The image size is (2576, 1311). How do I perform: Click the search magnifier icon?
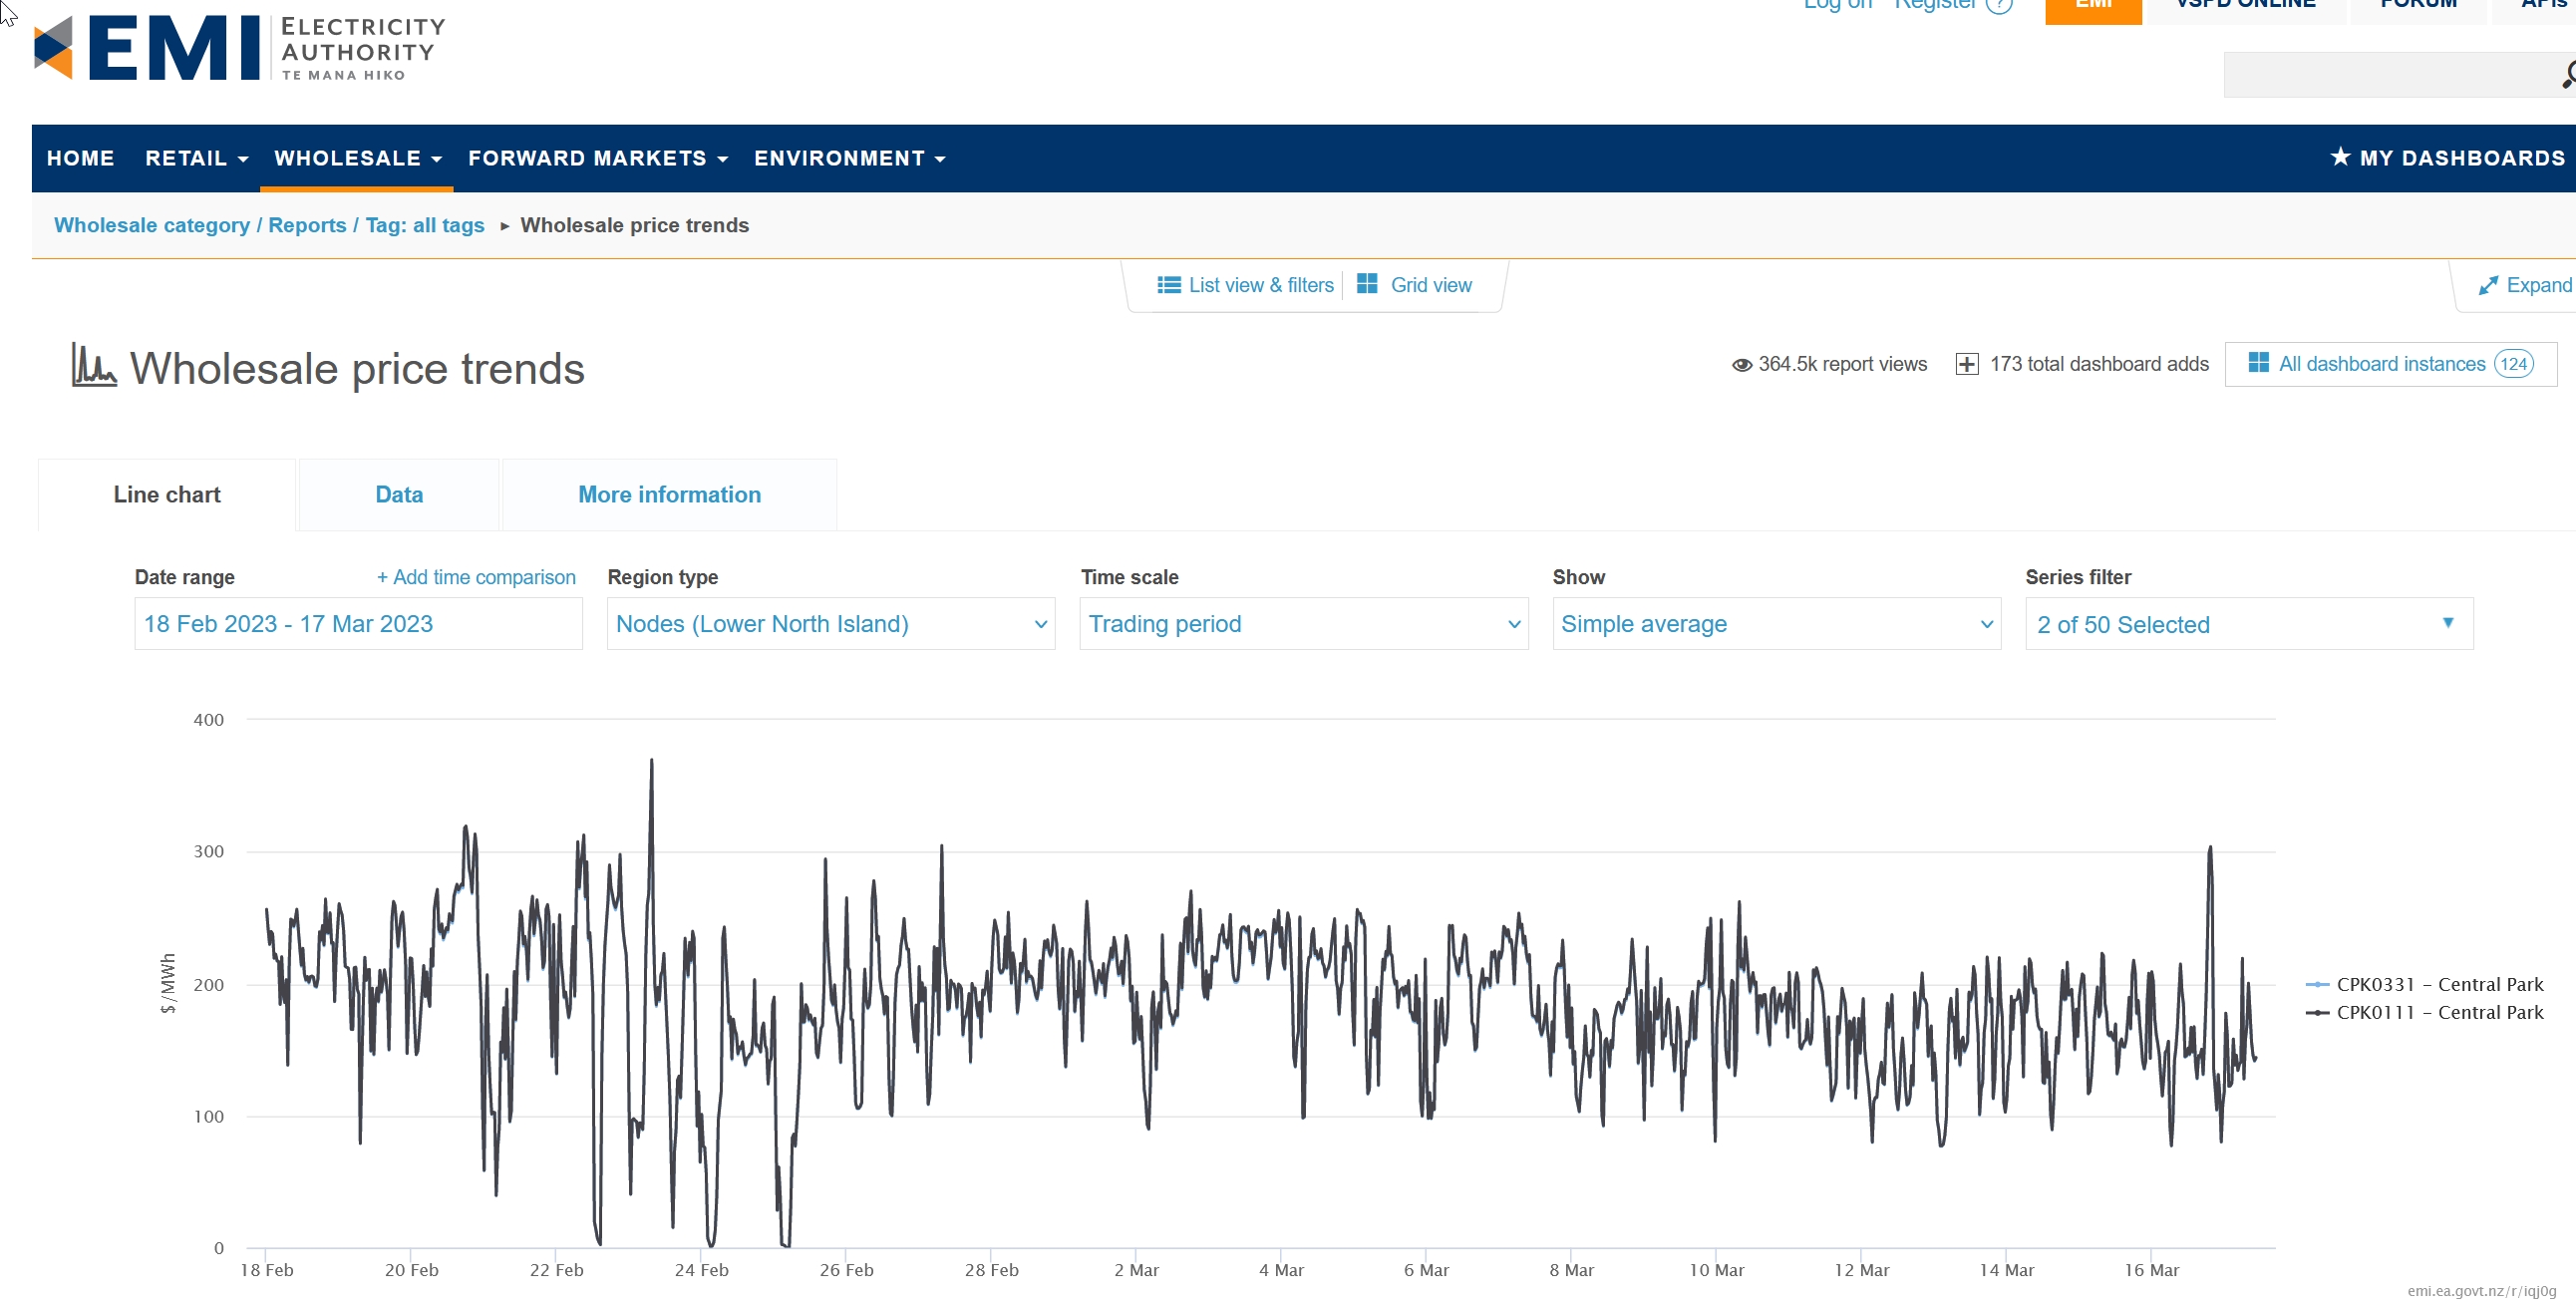coord(2567,75)
